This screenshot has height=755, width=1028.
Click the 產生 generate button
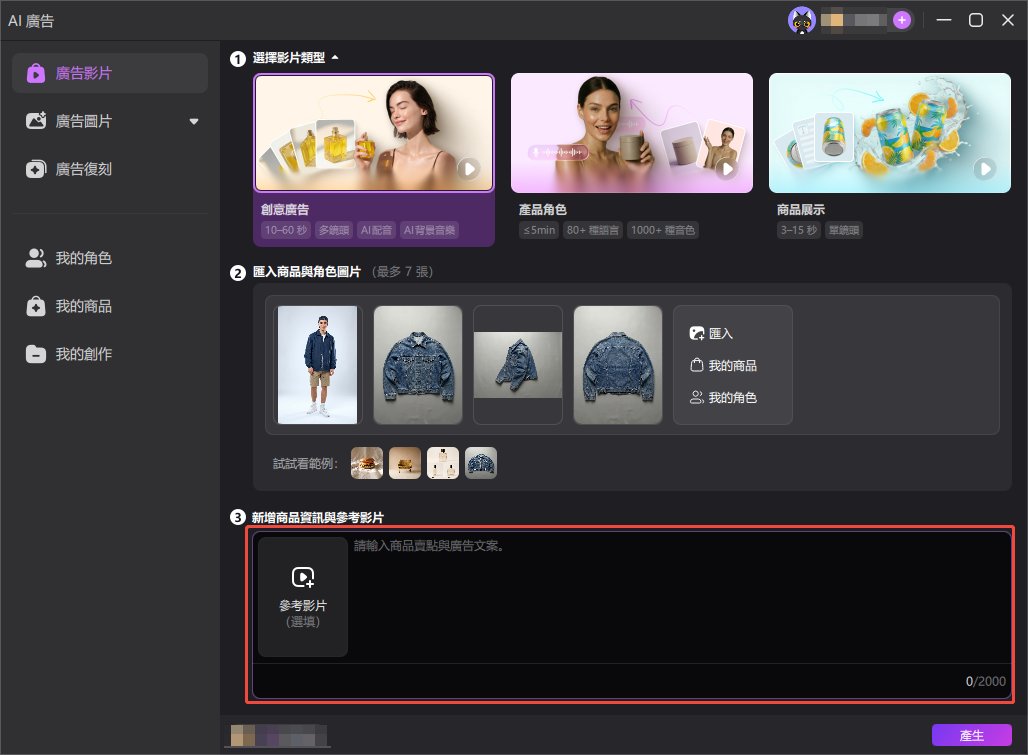click(972, 735)
